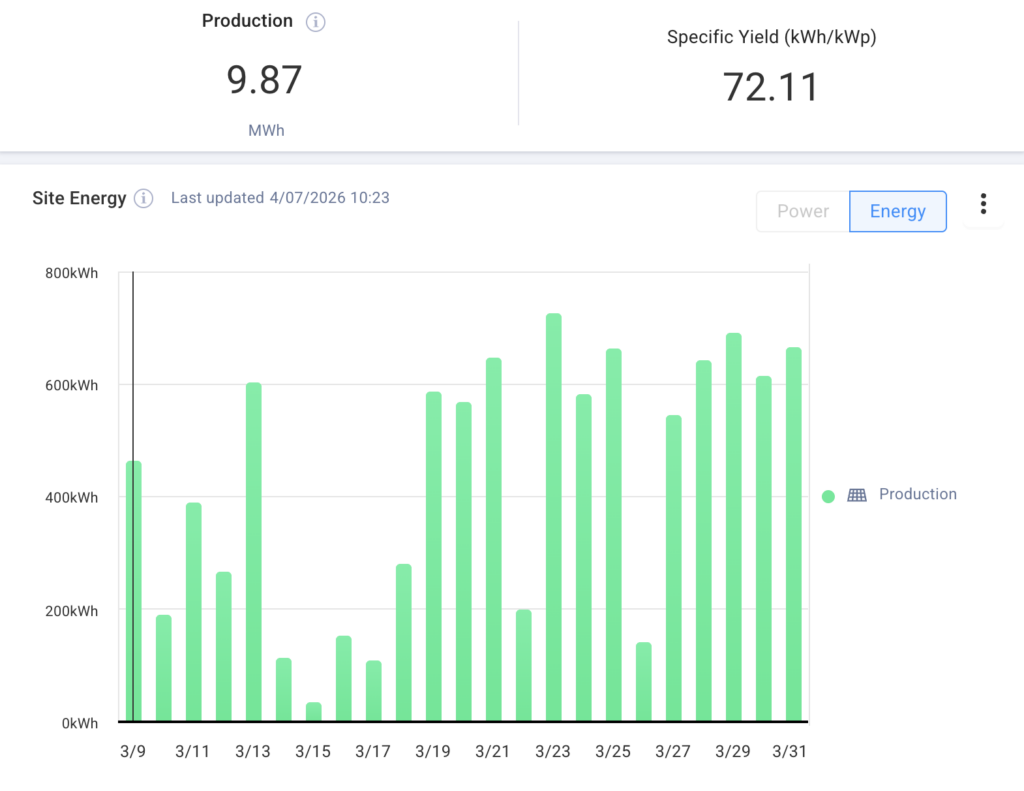Screen dimensions: 1024x791
Task: Click the 3/9 production bar
Action: pyautogui.click(x=134, y=590)
